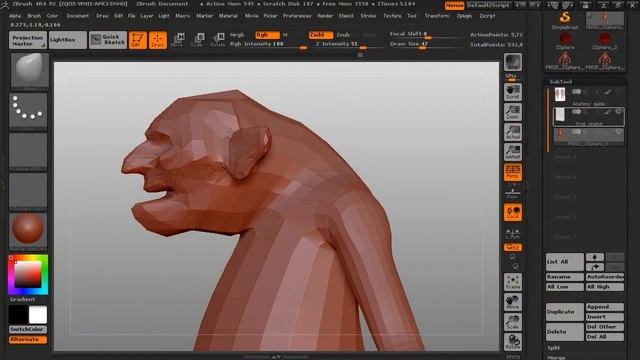
Task: Click the Del Other button
Action: click(605, 327)
